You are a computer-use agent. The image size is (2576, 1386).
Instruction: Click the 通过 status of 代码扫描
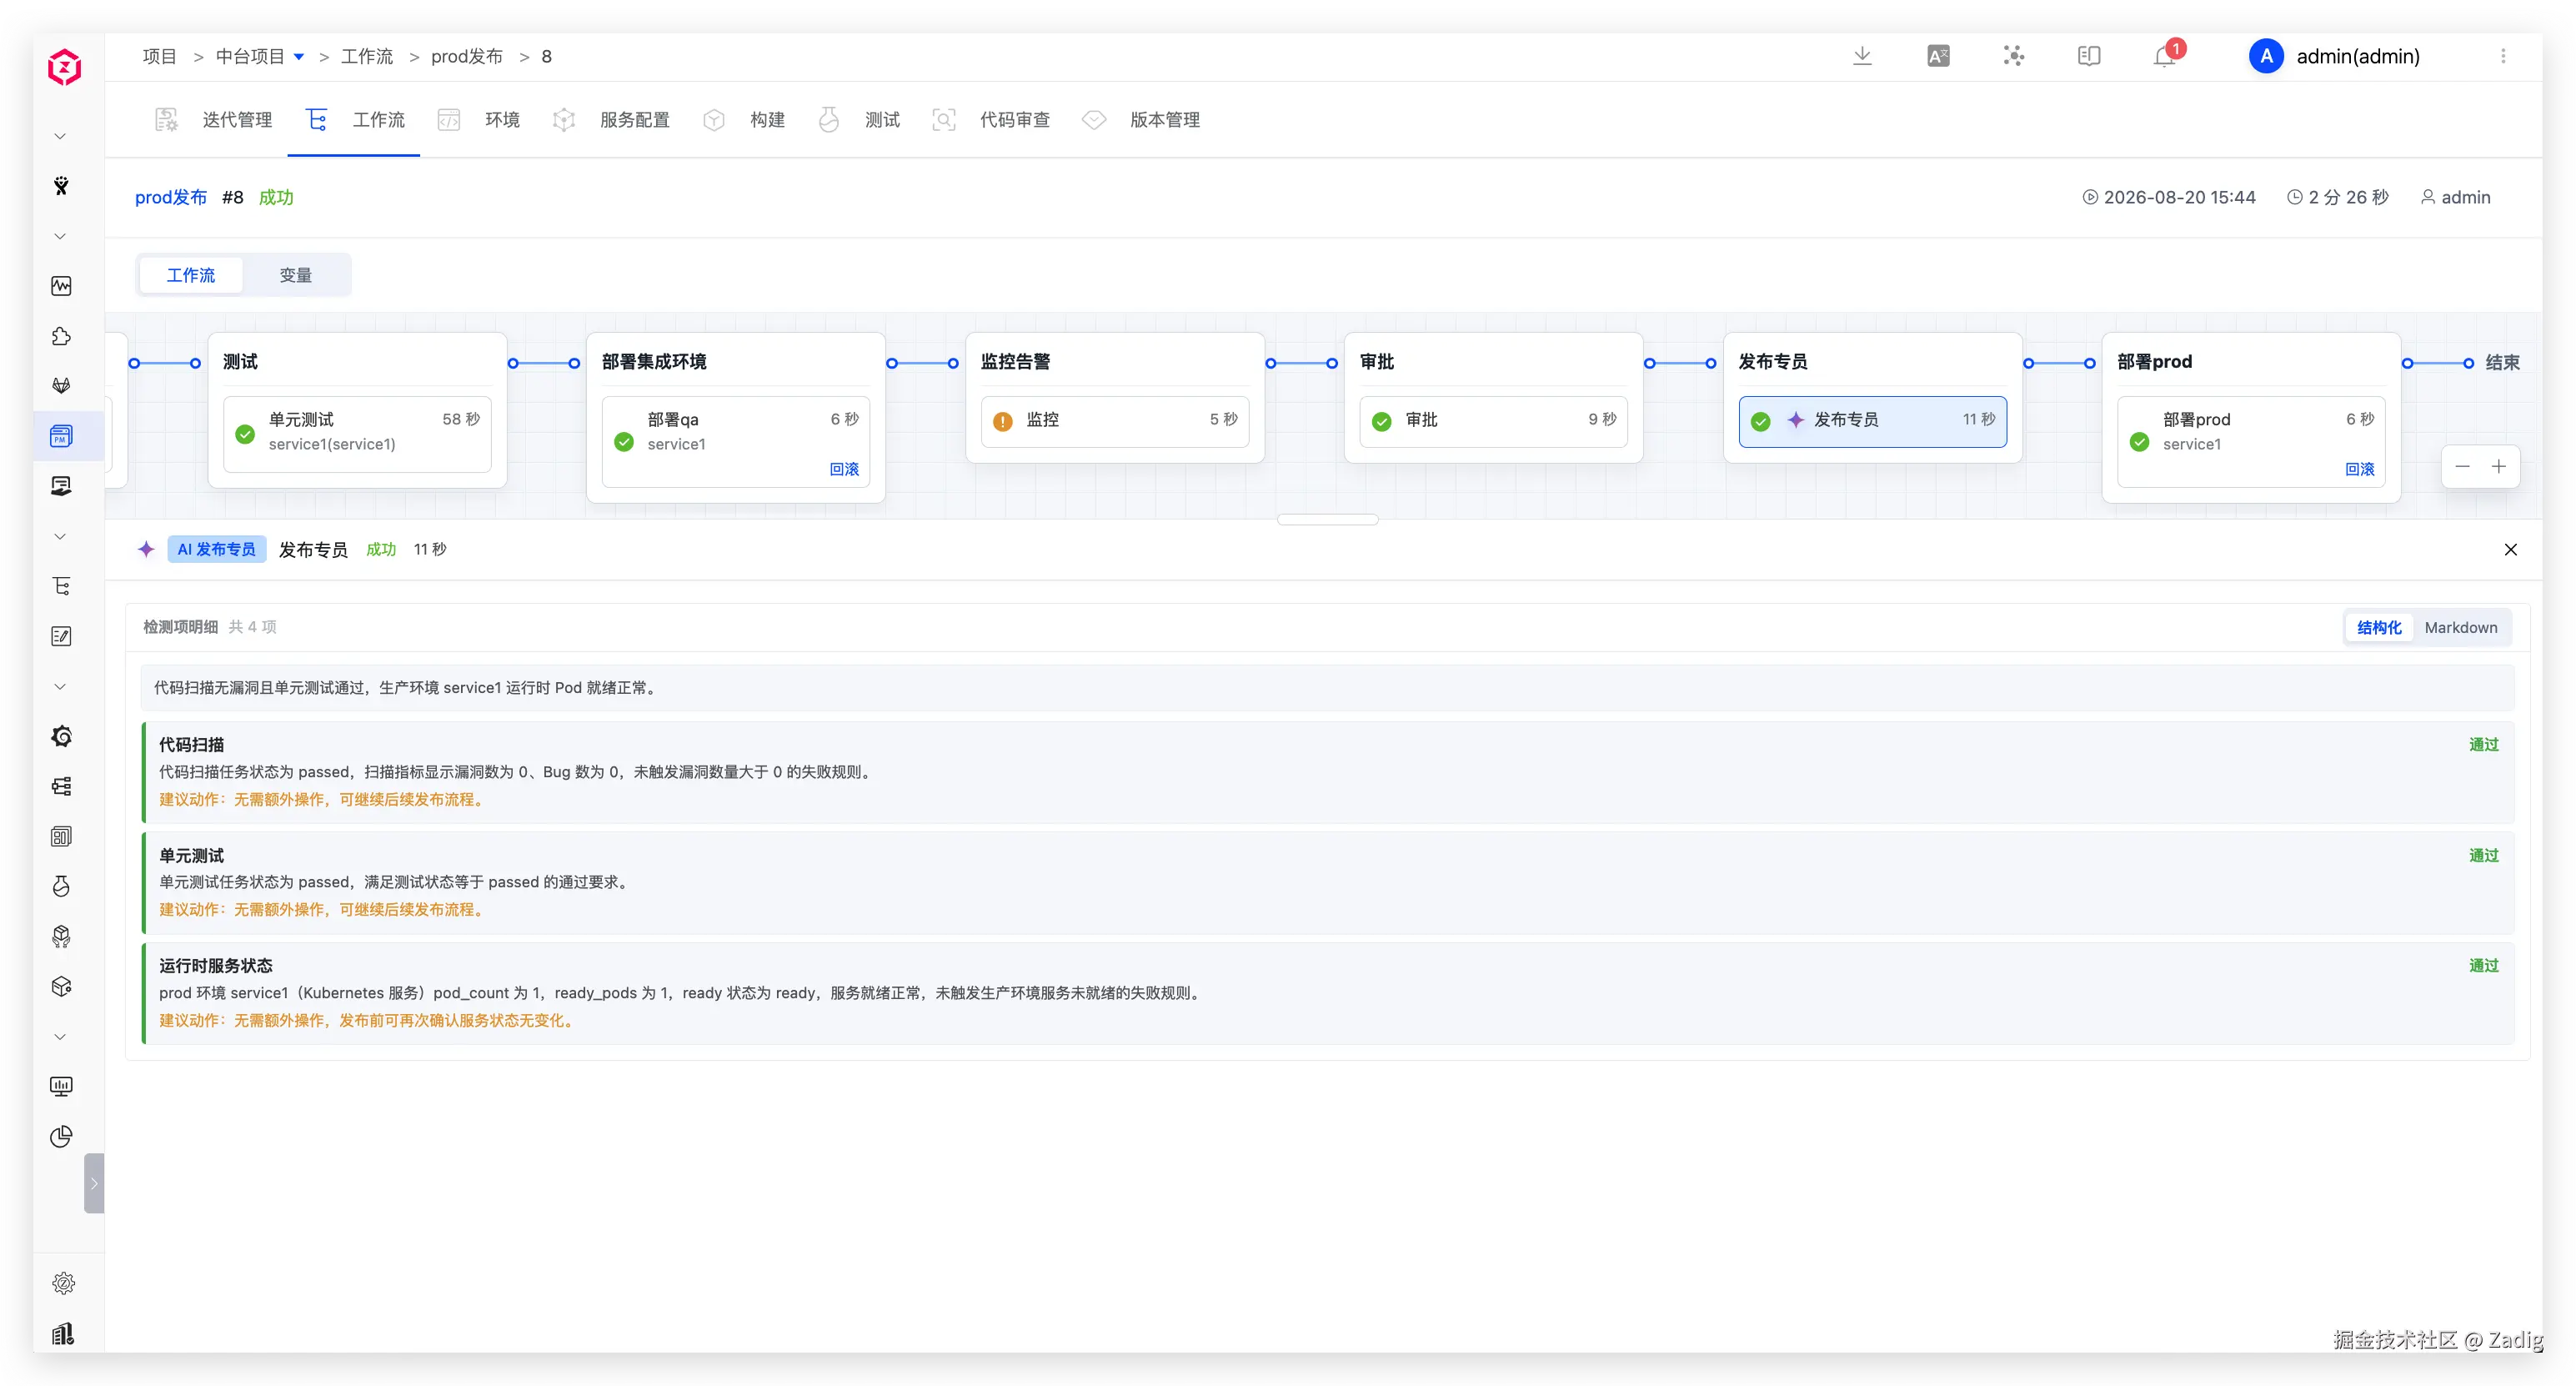click(x=2483, y=744)
